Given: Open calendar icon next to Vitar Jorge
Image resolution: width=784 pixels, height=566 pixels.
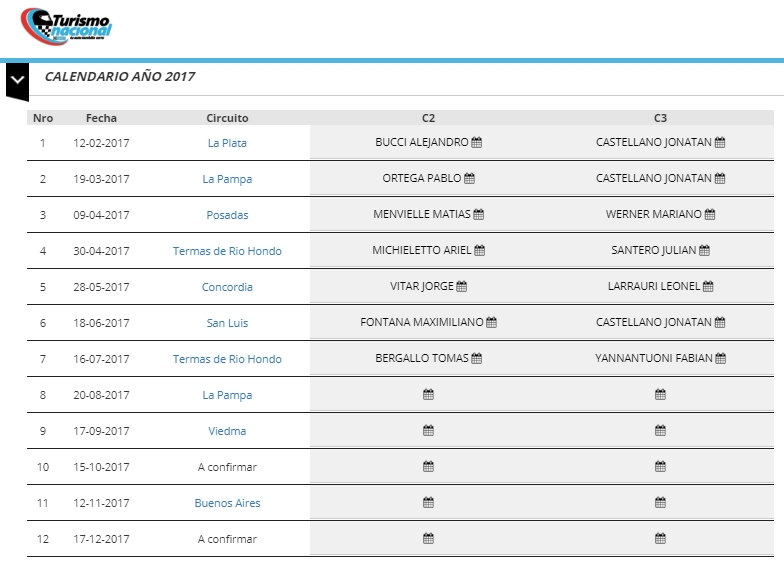Looking at the screenshot, I should [462, 287].
